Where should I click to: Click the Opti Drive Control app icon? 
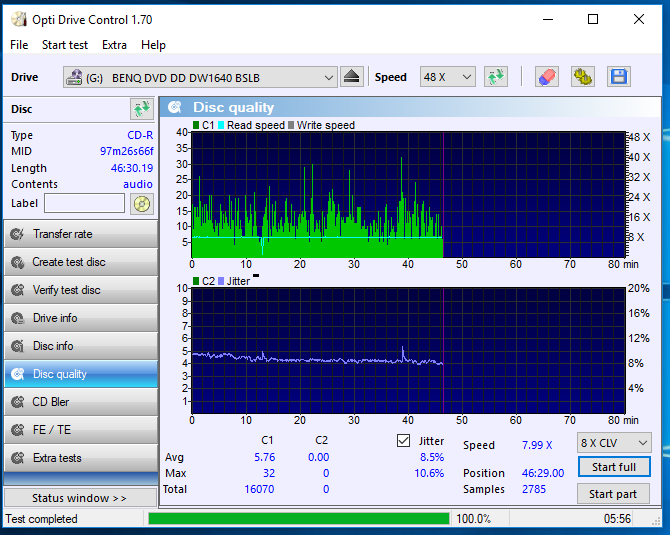coord(19,19)
